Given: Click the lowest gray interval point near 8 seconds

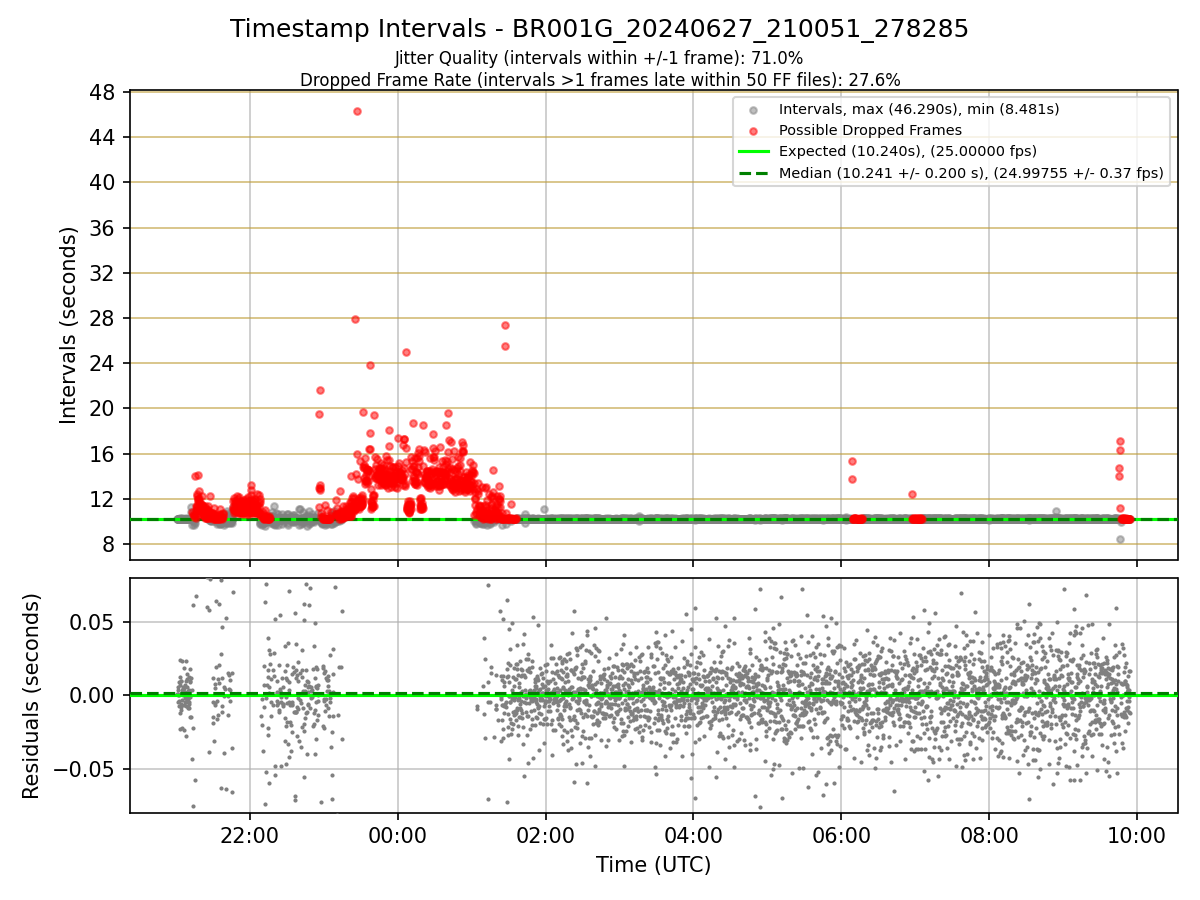Looking at the screenshot, I should point(1120,539).
